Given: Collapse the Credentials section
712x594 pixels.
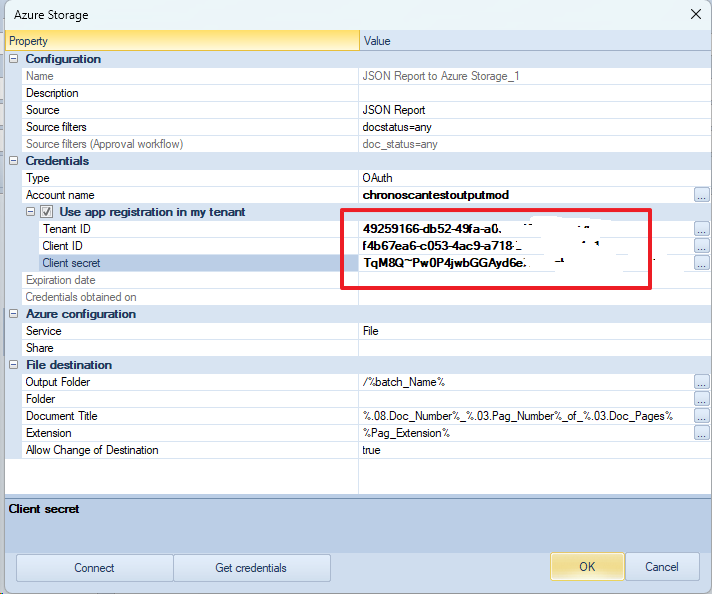Looking at the screenshot, I should pos(14,161).
